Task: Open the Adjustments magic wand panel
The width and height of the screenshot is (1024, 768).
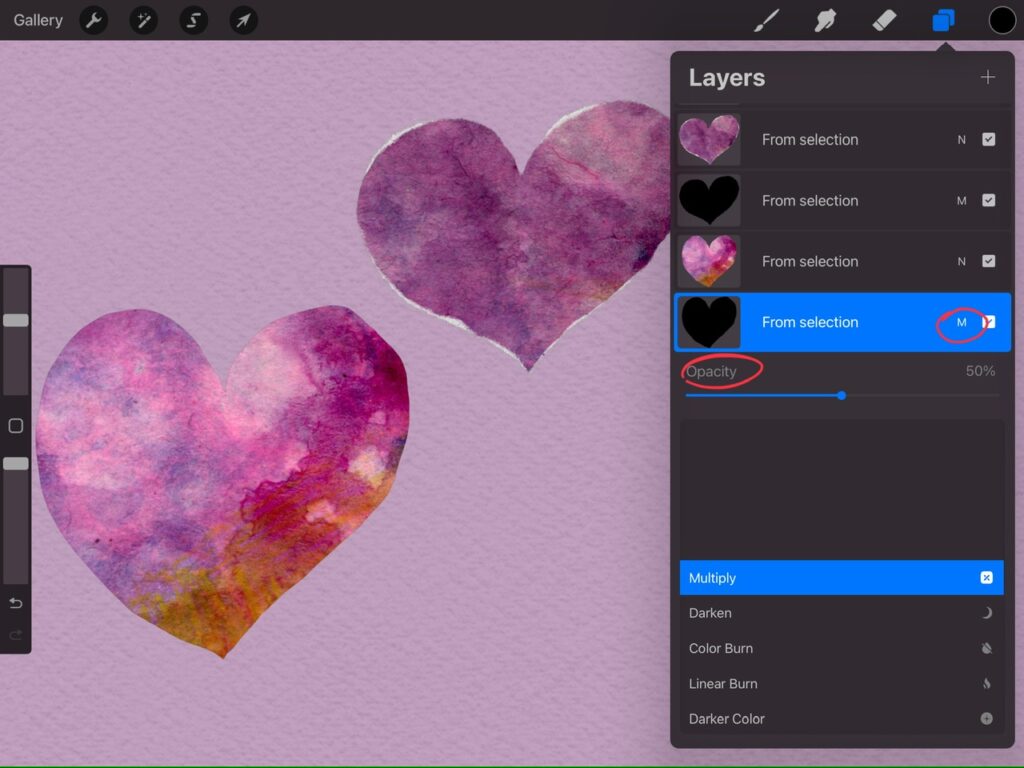Action: (x=143, y=20)
